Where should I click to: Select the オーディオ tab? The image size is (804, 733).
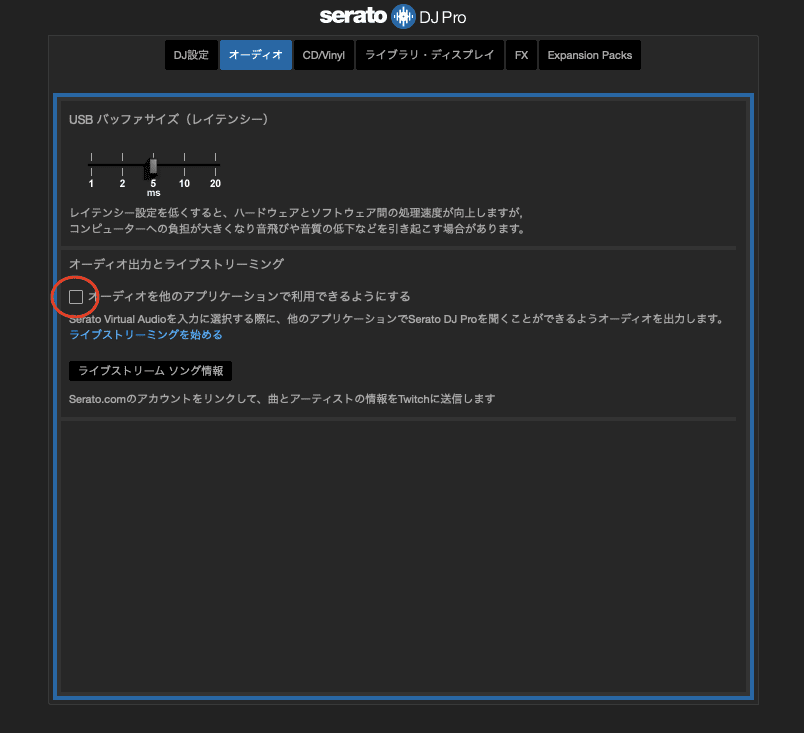[x=256, y=55]
